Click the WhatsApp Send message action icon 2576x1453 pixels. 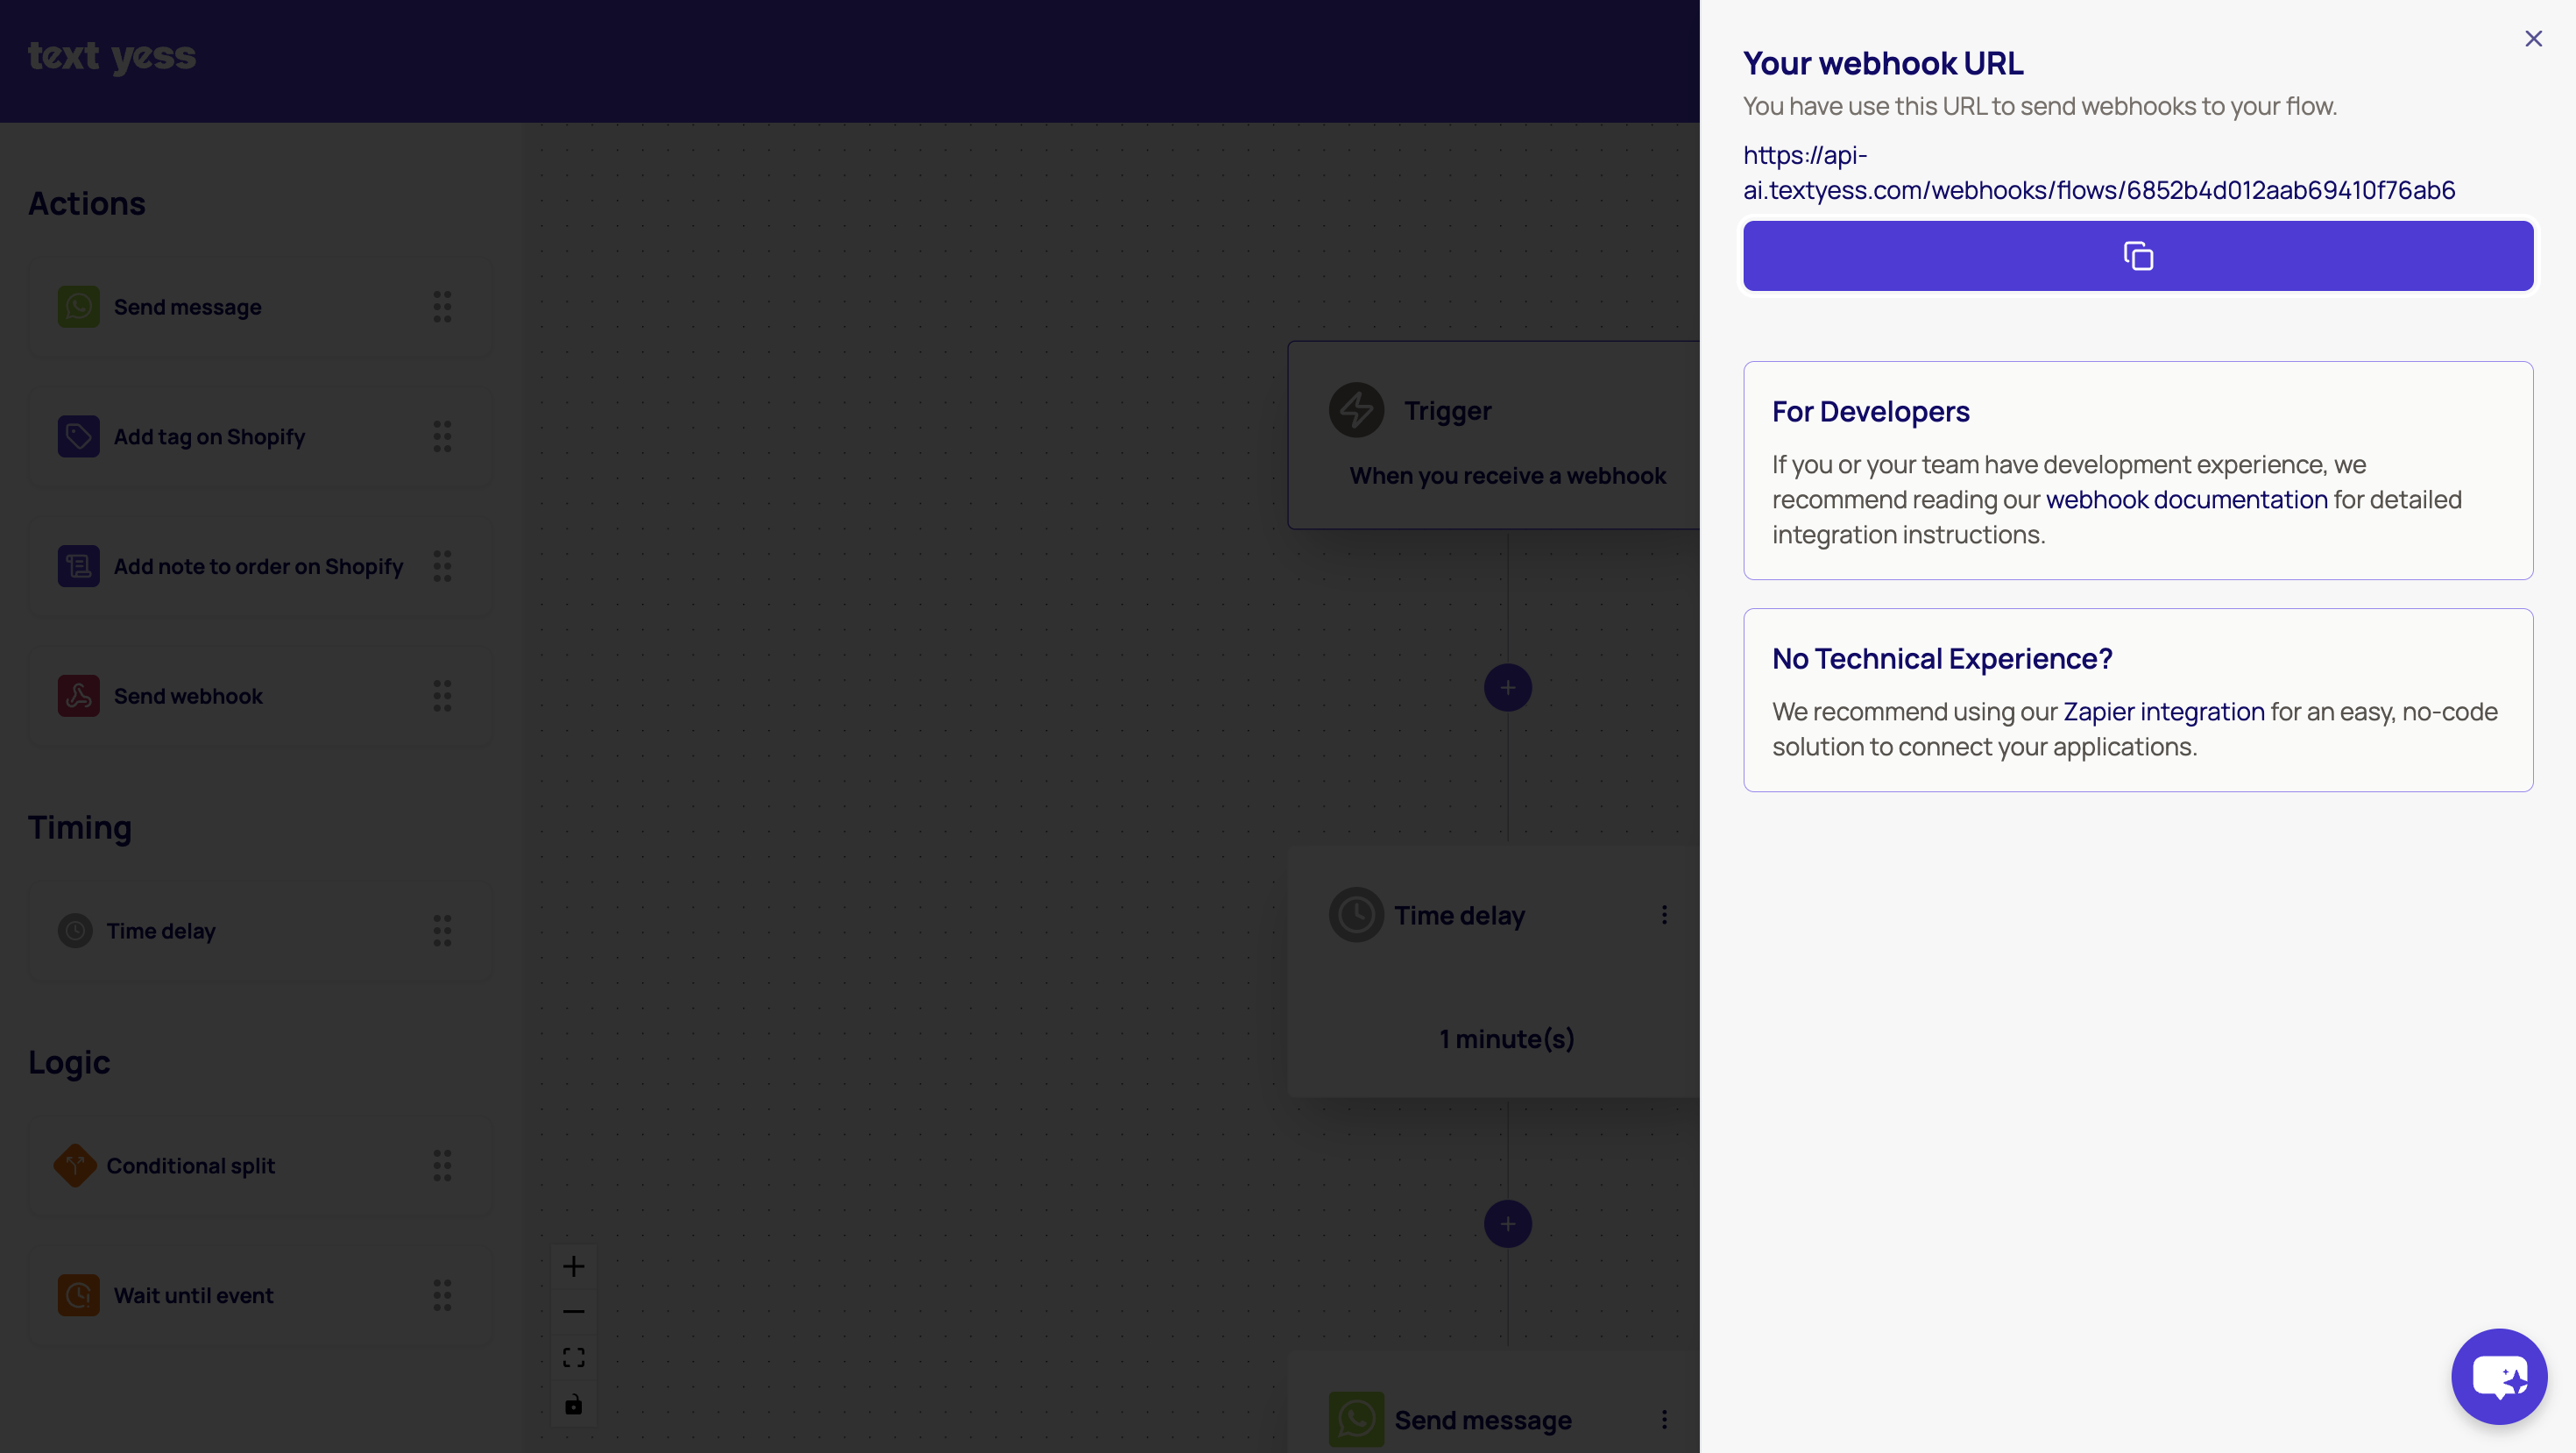(x=78, y=307)
